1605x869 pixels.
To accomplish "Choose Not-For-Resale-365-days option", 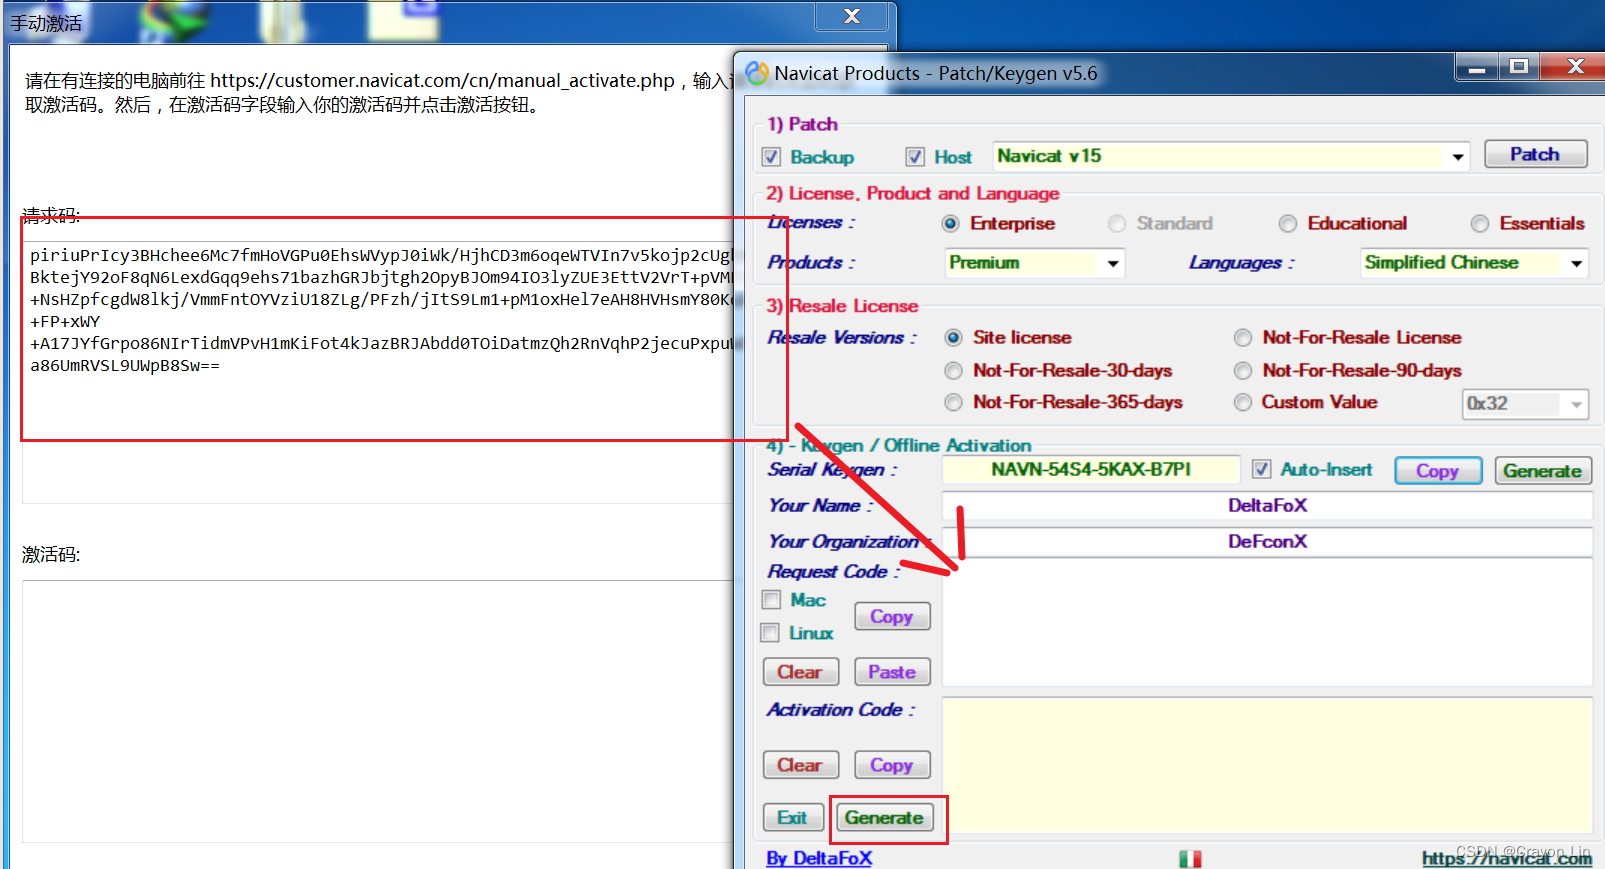I will [x=954, y=402].
